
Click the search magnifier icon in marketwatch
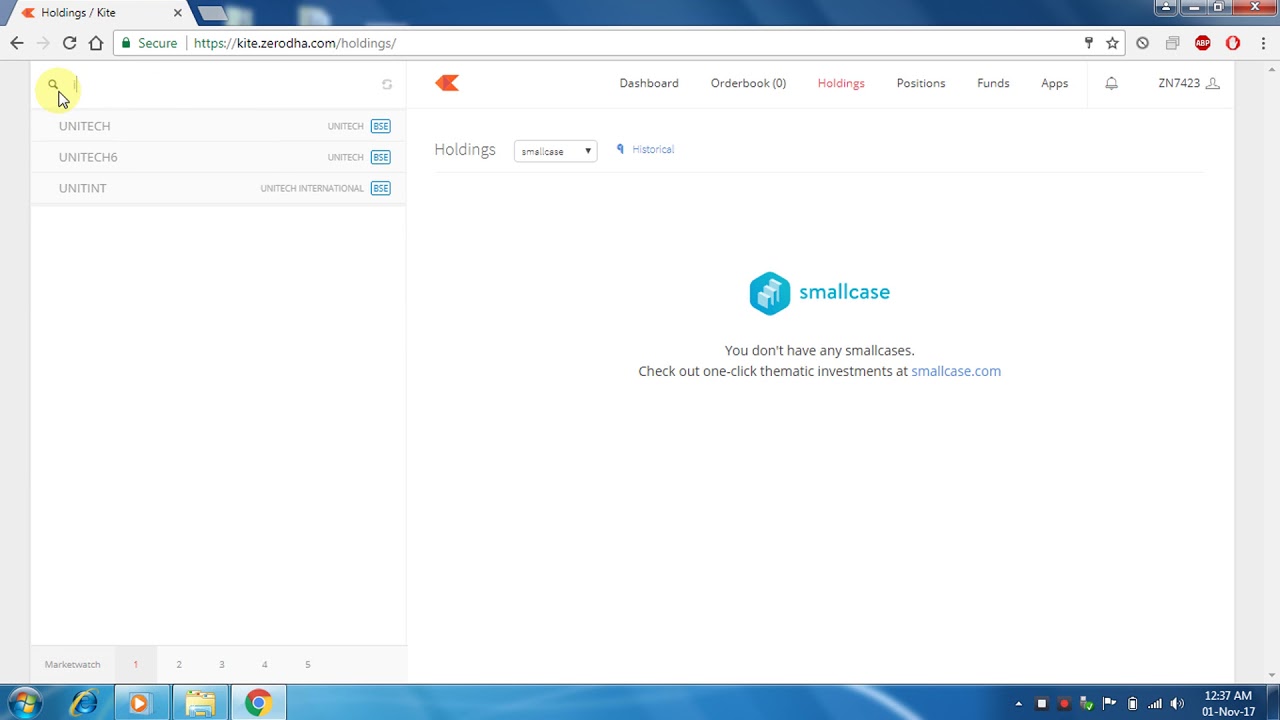point(53,84)
